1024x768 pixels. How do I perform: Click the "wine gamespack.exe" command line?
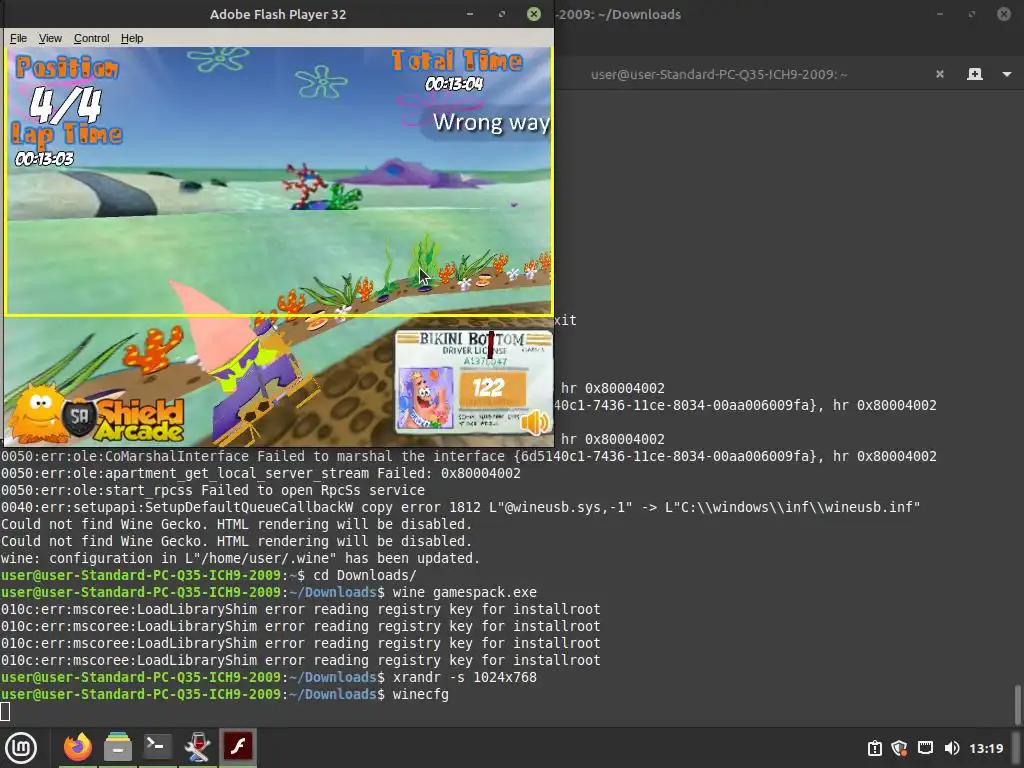(464, 592)
